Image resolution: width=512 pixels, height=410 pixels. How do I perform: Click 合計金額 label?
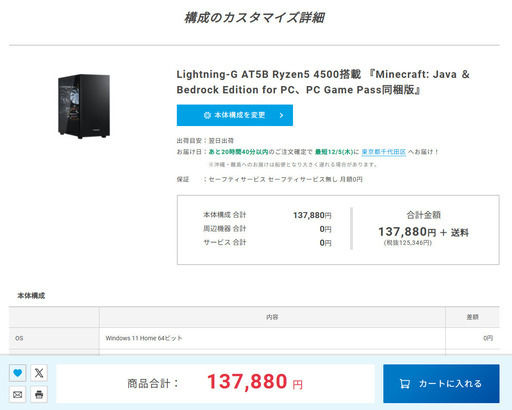[x=424, y=215]
